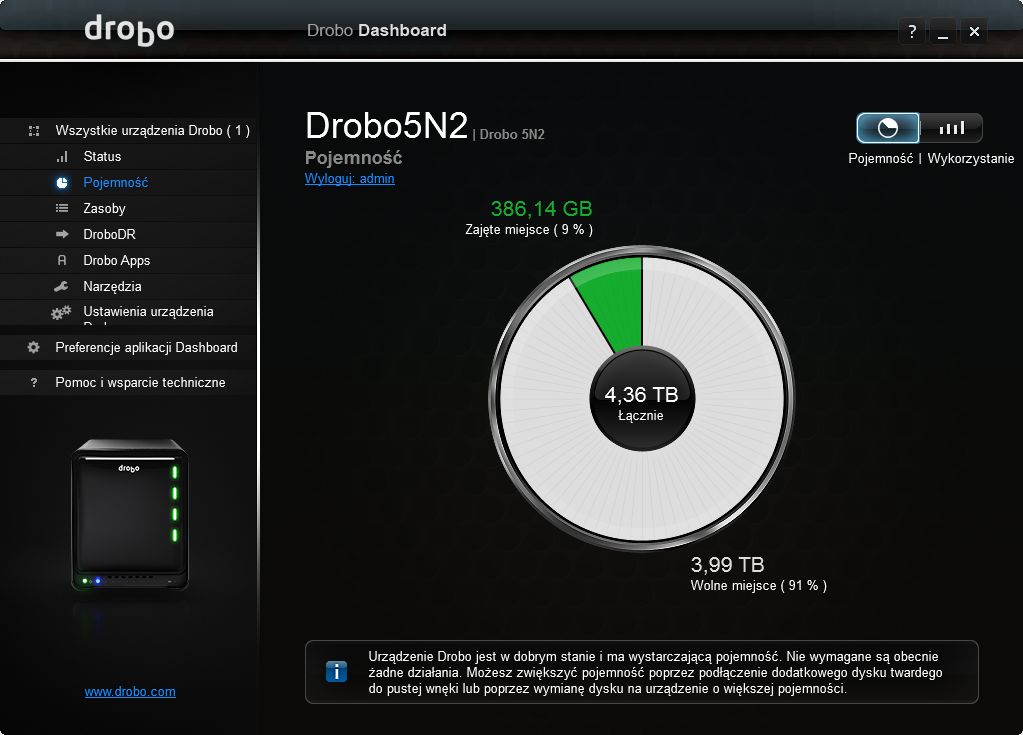Switch to pie chart capacity view
Image resolution: width=1023 pixels, height=735 pixels.
(887, 128)
